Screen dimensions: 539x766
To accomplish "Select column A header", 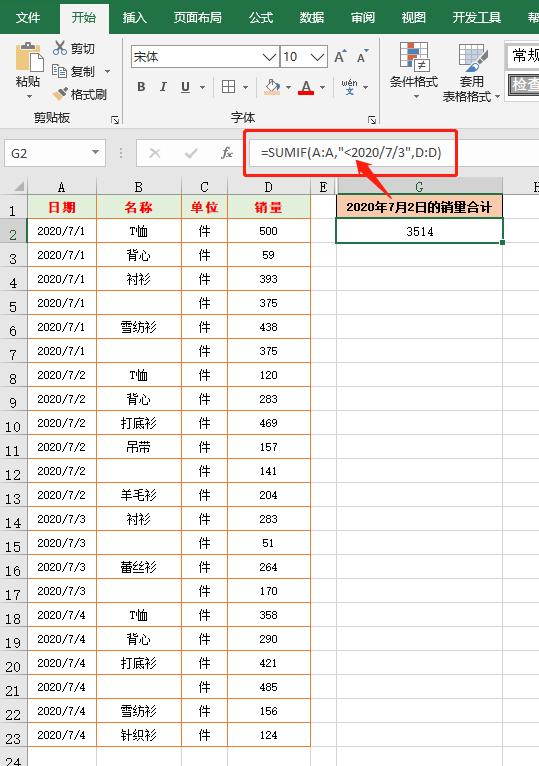I will tap(62, 187).
